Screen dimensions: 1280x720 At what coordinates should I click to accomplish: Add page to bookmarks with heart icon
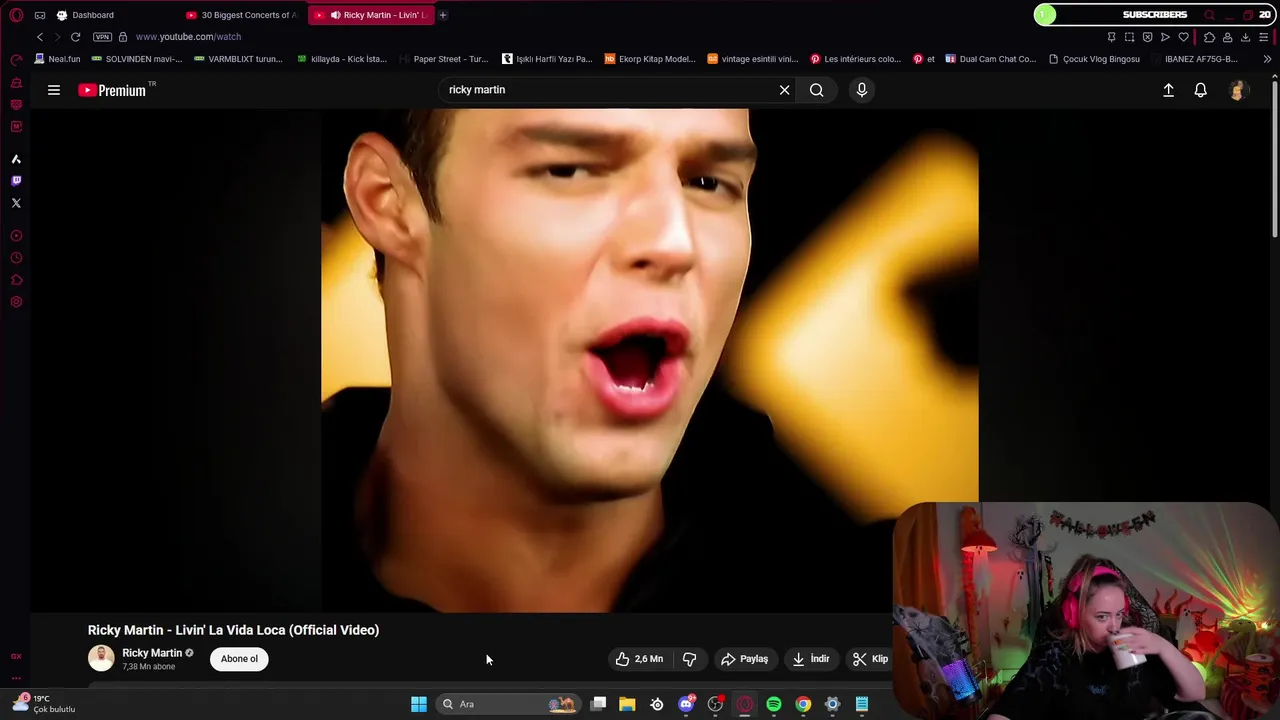pos(1184,37)
